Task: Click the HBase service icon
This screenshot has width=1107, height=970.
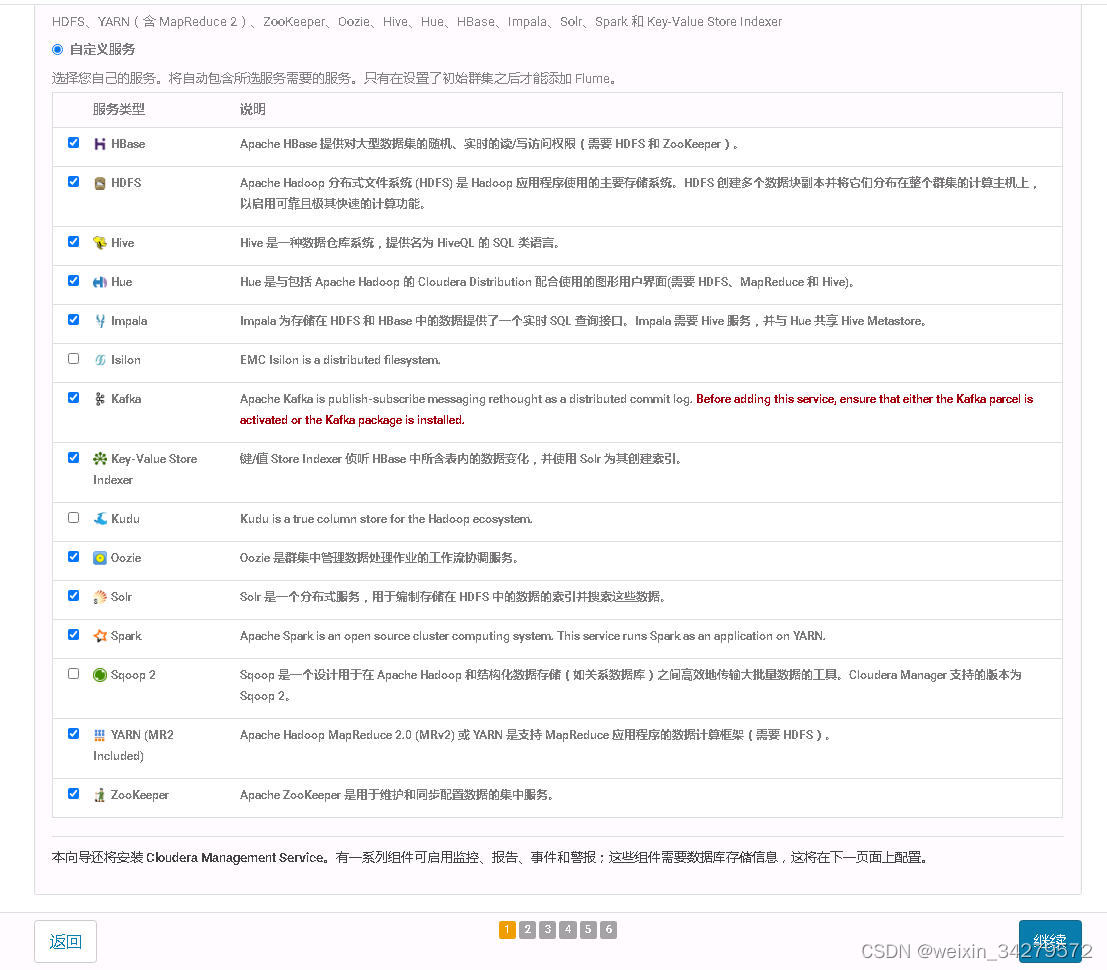Action: coord(100,144)
